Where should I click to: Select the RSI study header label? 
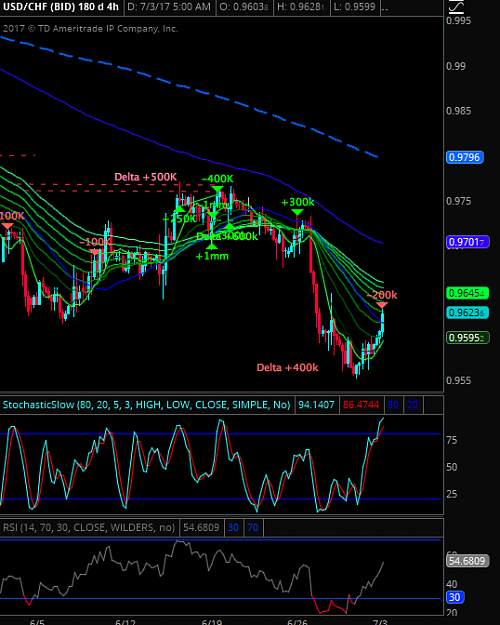pyautogui.click(x=89, y=527)
